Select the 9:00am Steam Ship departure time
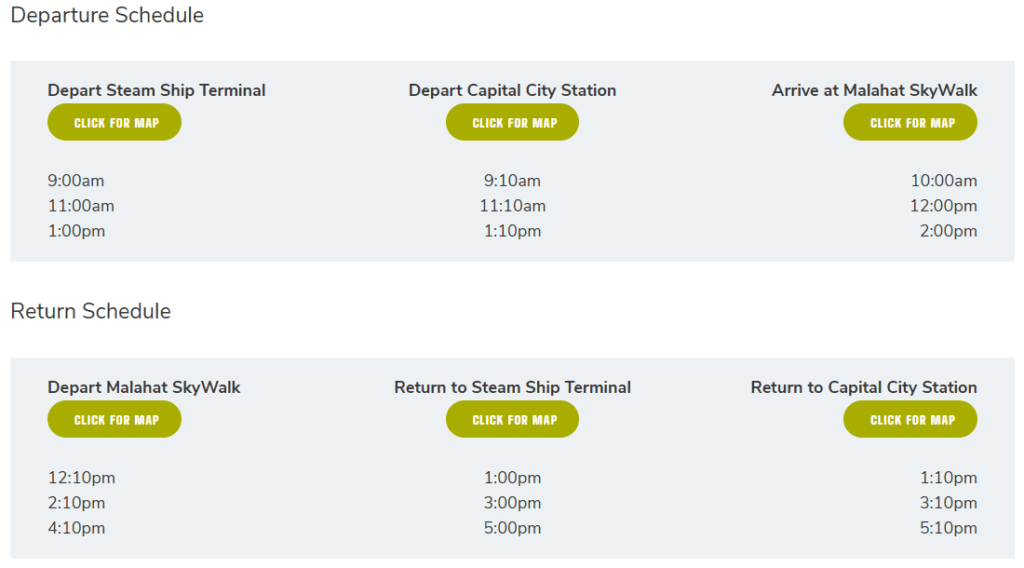 (76, 181)
